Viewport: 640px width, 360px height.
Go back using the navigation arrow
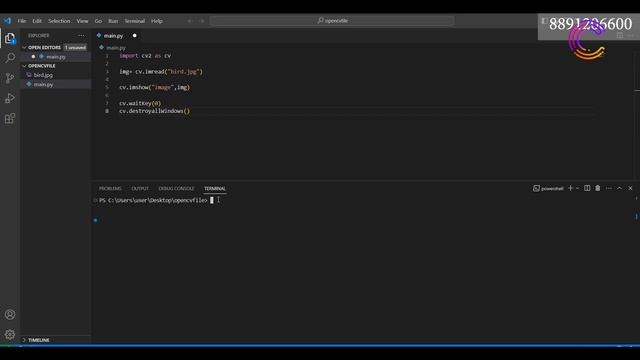point(190,21)
